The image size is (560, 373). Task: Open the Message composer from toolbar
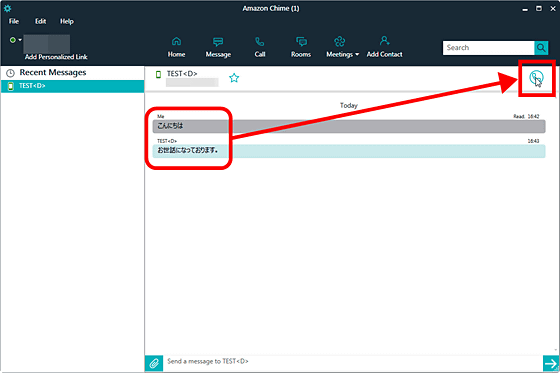point(218,47)
